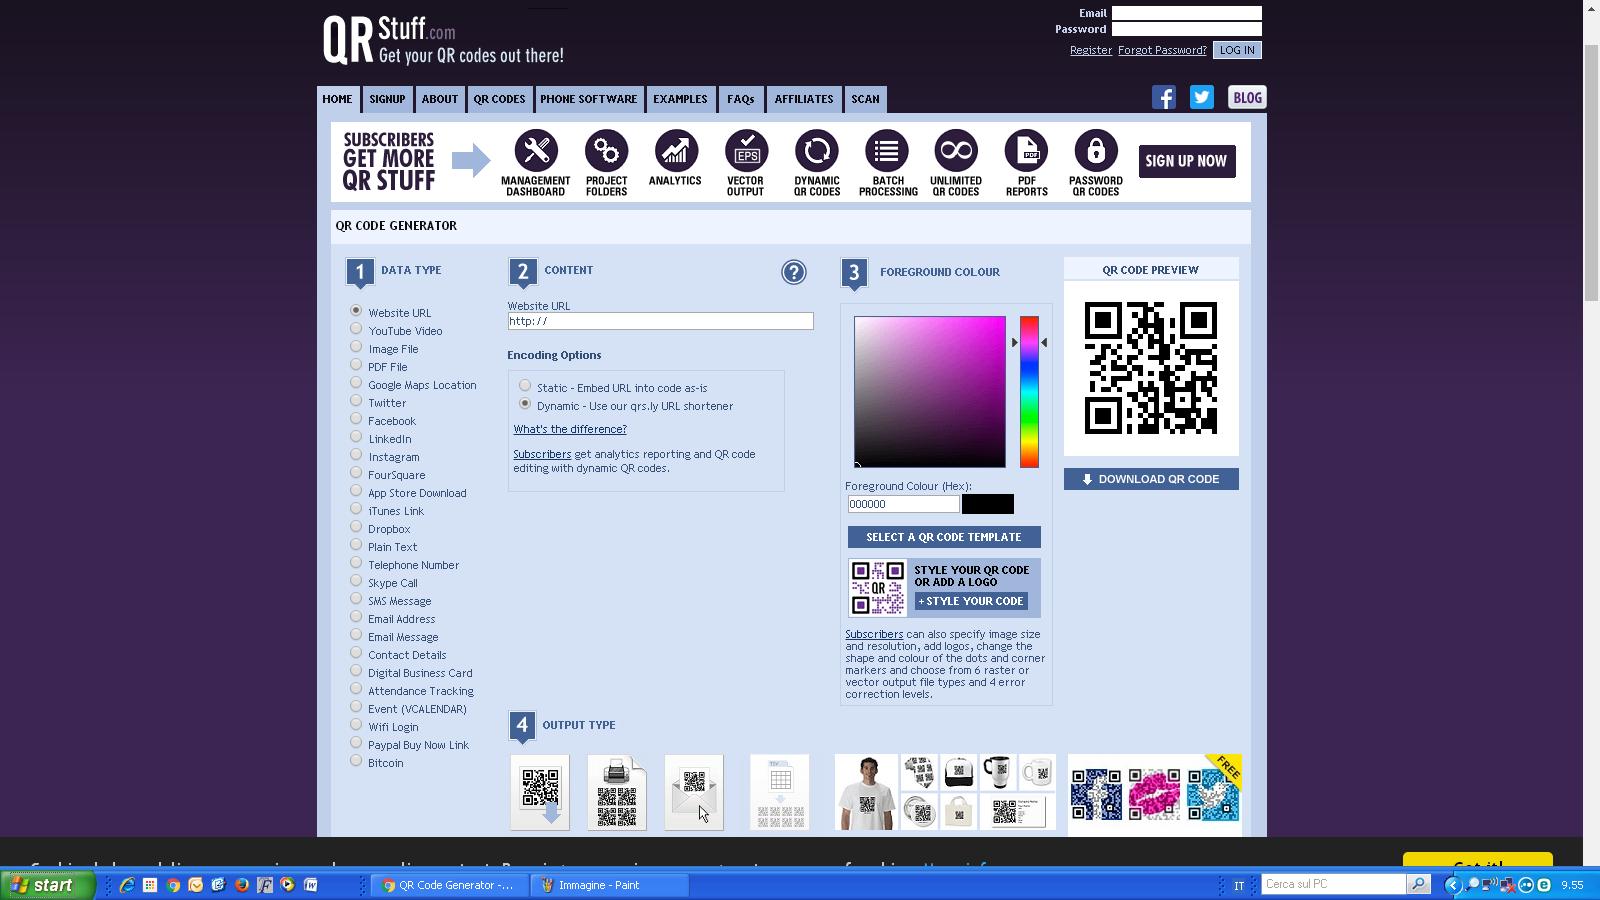Viewport: 1600px width, 900px height.
Task: Click the Project Folders icon
Action: tap(606, 151)
